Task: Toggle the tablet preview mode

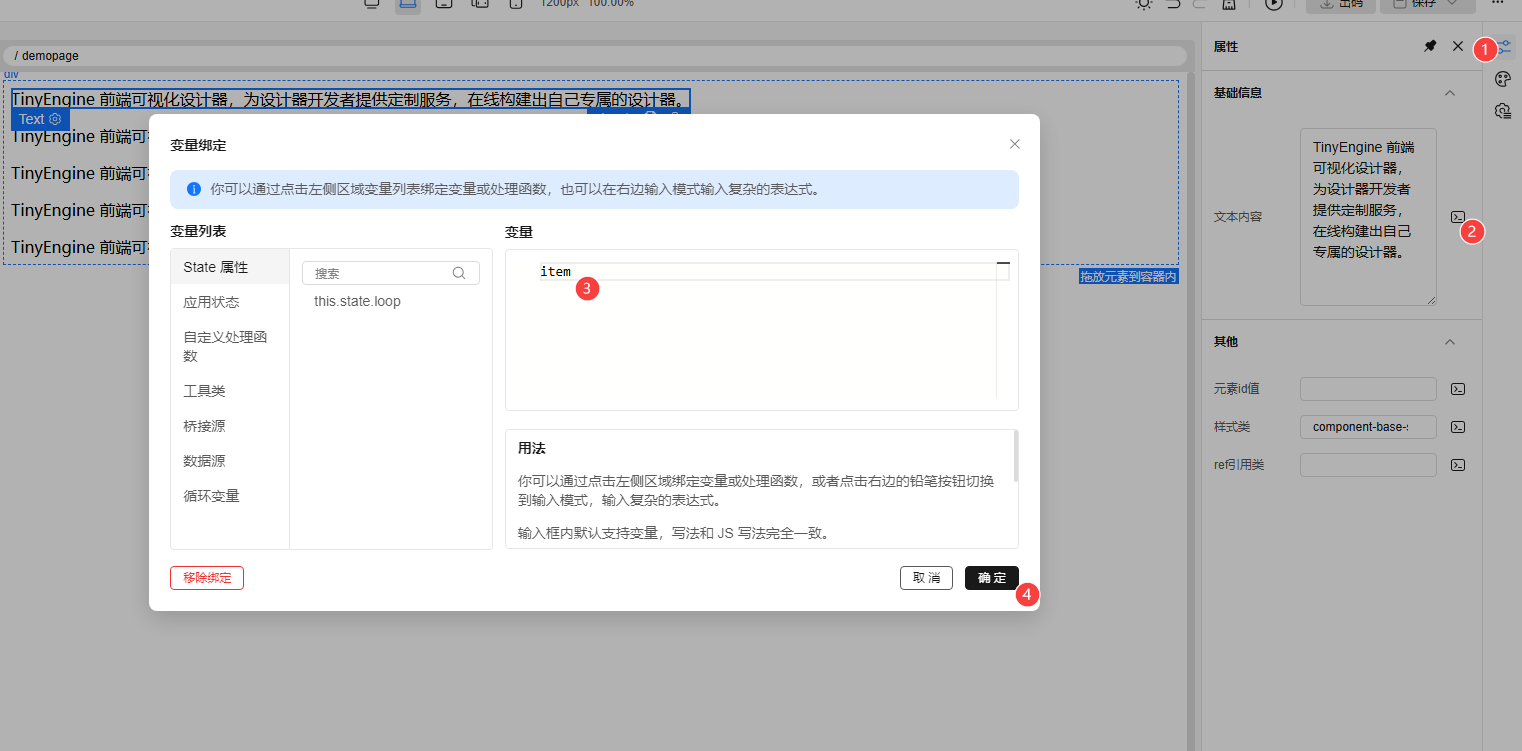Action: 444,4
